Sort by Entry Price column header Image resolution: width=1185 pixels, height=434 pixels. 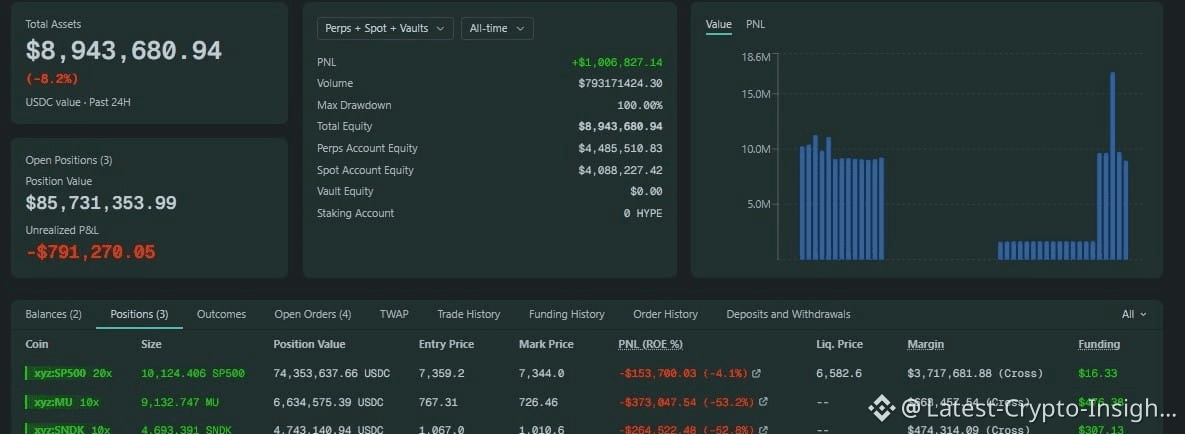click(447, 344)
